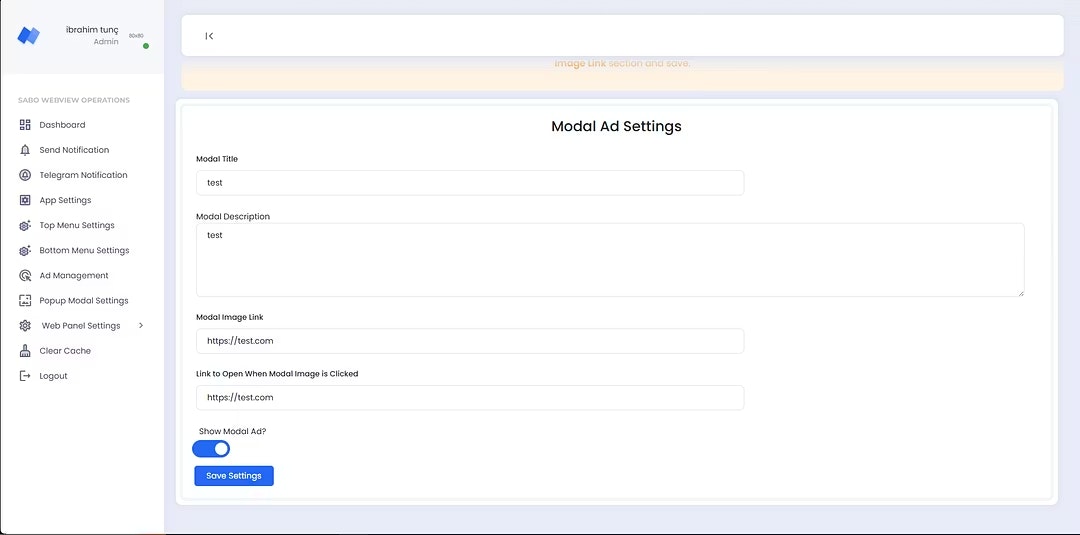Click the Telegram Notification icon
The image size is (1080, 535).
click(x=25, y=175)
